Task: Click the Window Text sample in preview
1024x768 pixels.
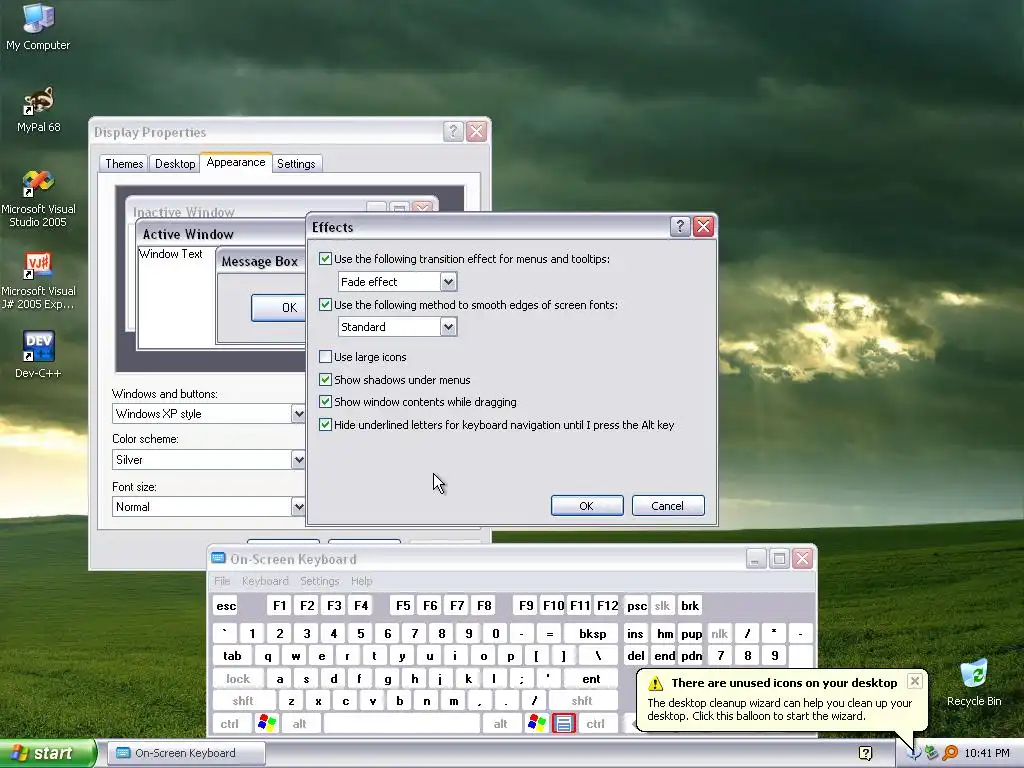Action: pyautogui.click(x=171, y=253)
